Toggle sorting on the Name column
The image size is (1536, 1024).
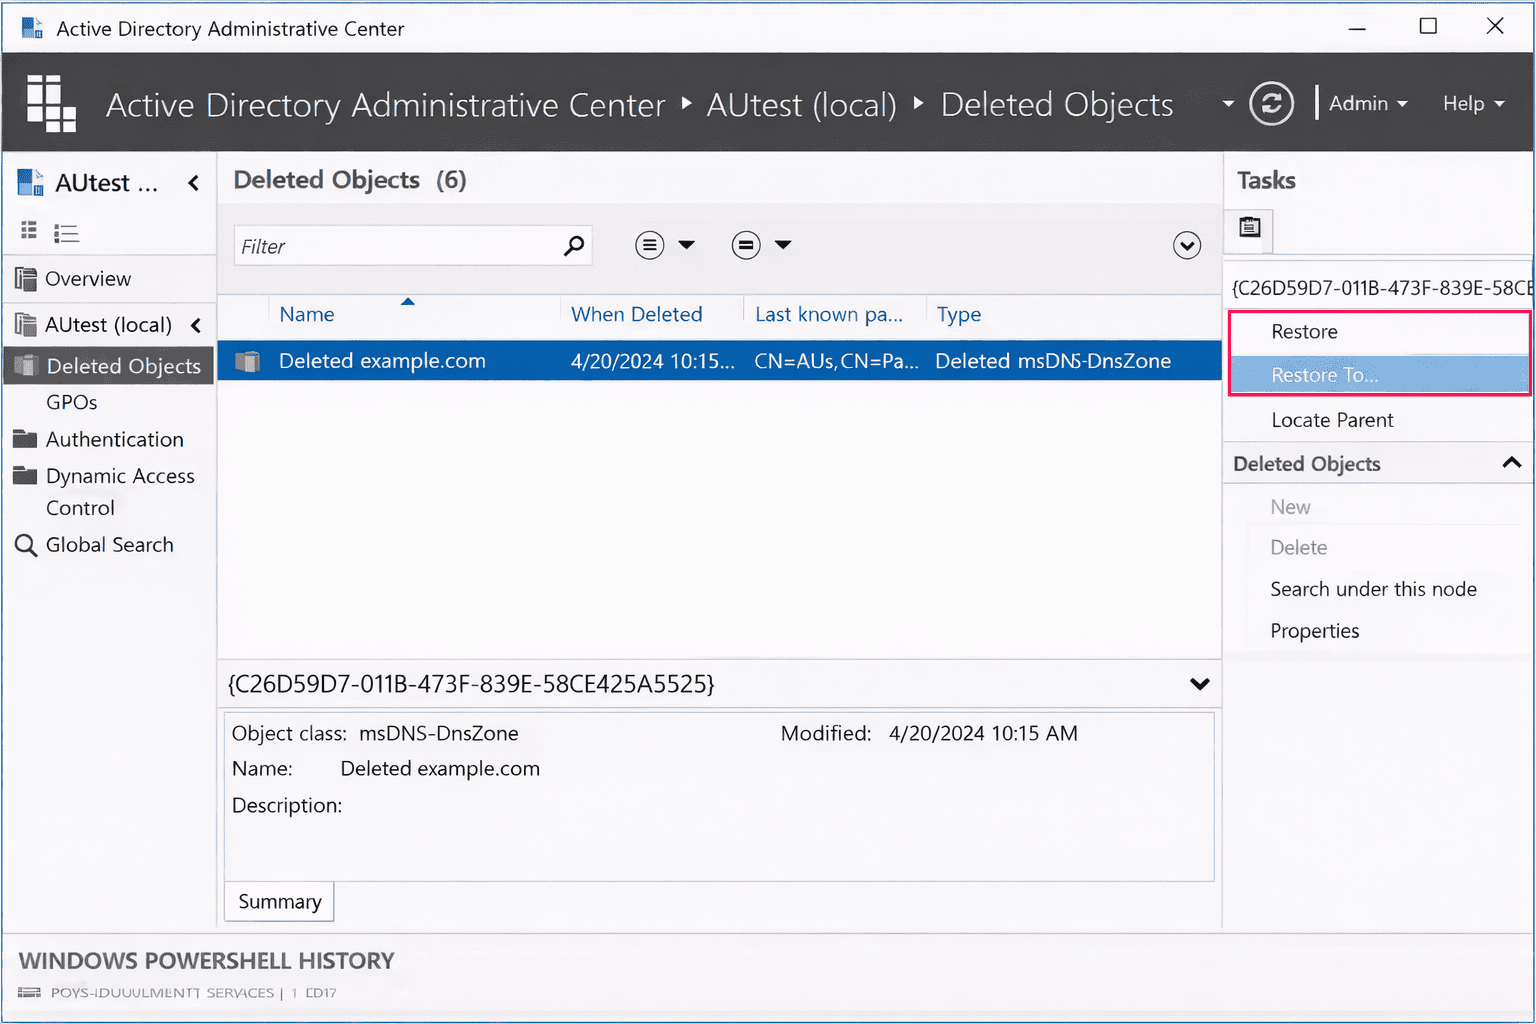(307, 314)
